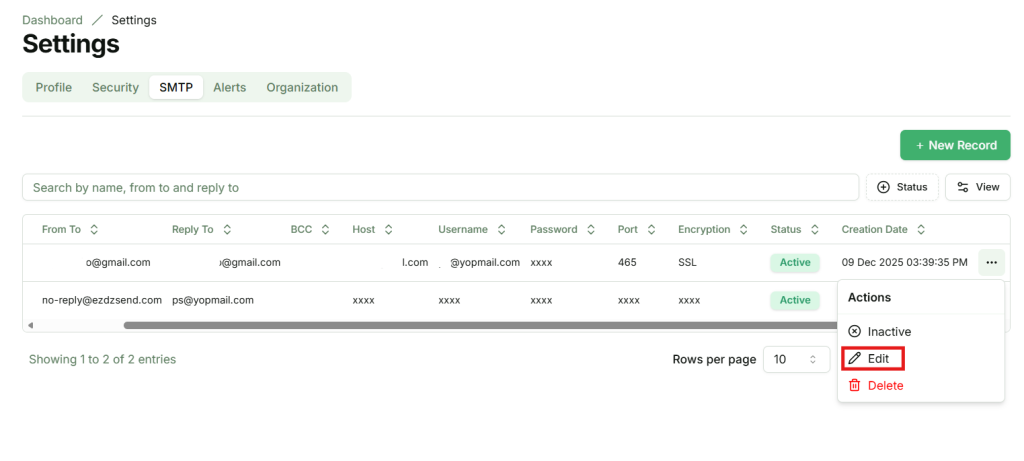Open the Alerts tab

[229, 88]
